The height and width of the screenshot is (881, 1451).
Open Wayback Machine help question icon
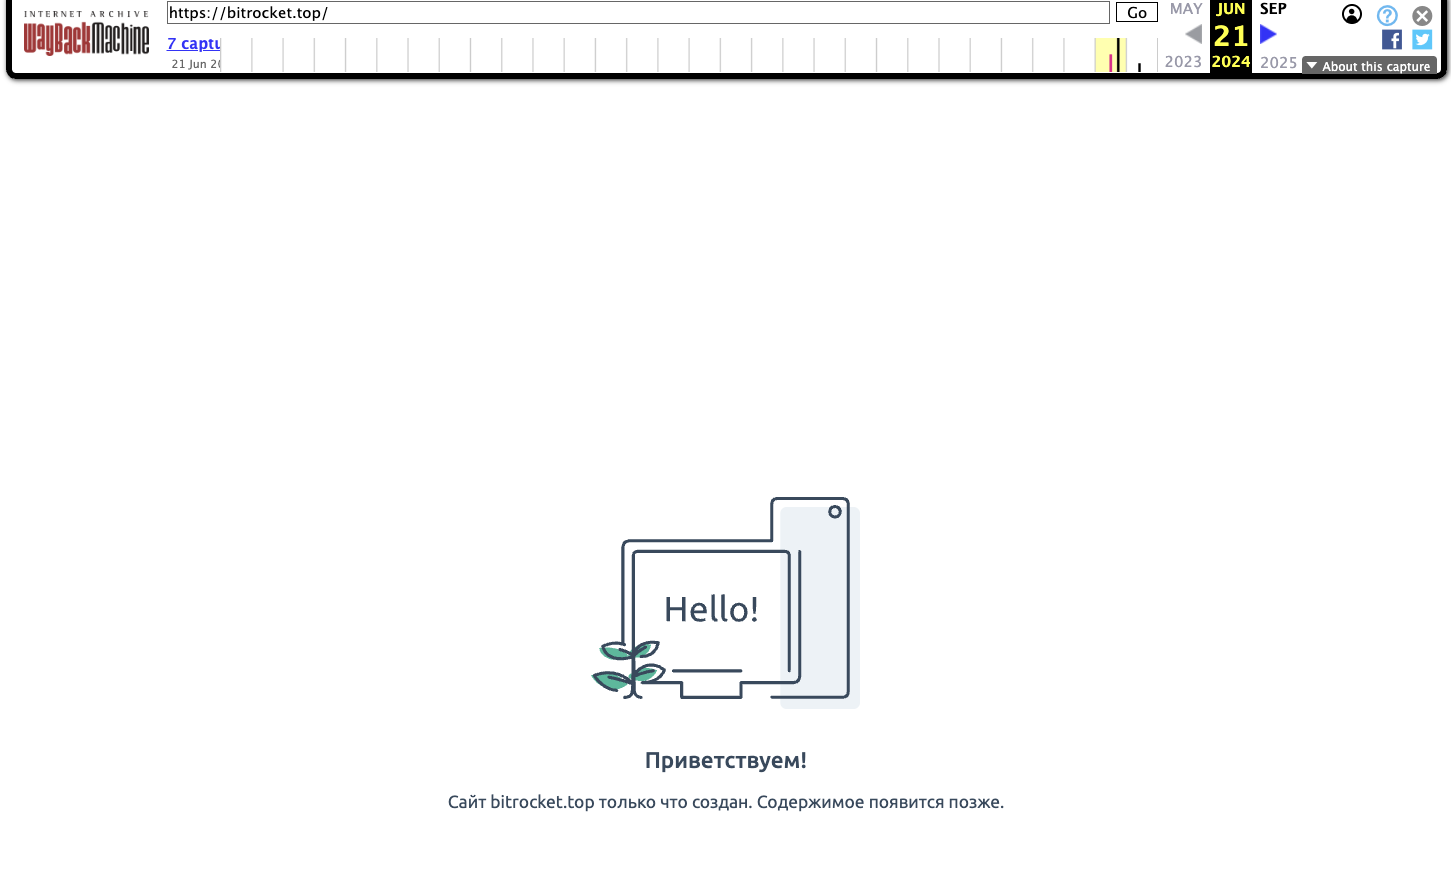(1387, 15)
